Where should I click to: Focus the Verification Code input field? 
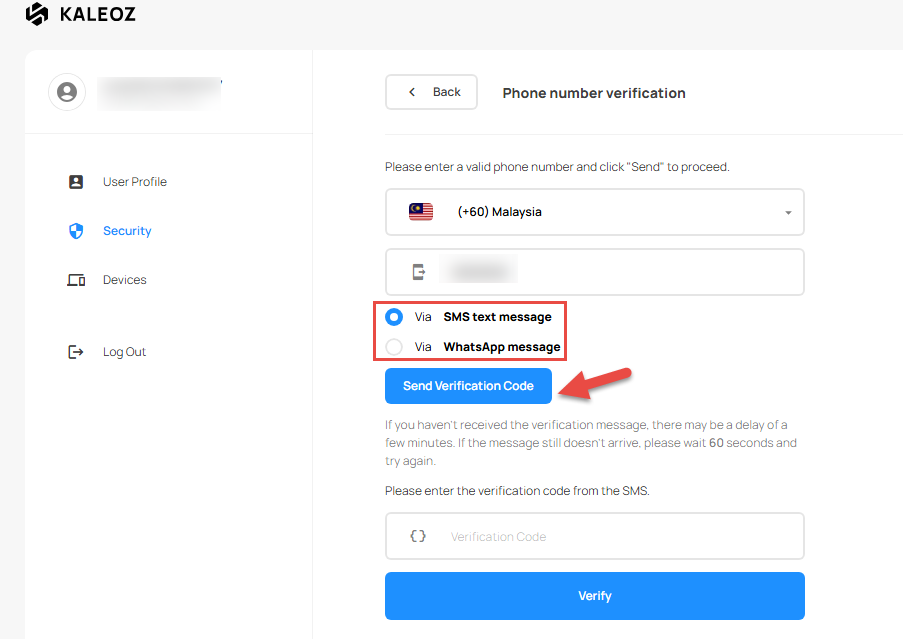pyautogui.click(x=595, y=536)
